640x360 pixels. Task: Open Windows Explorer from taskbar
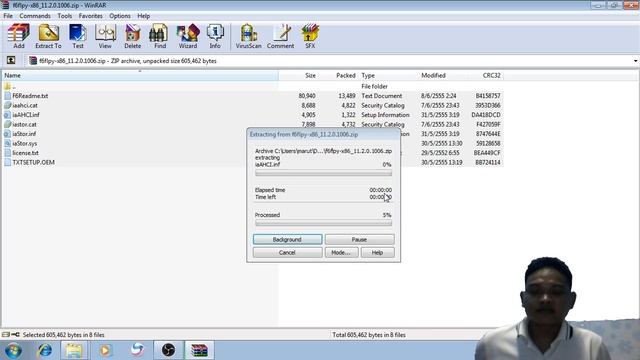click(x=74, y=350)
